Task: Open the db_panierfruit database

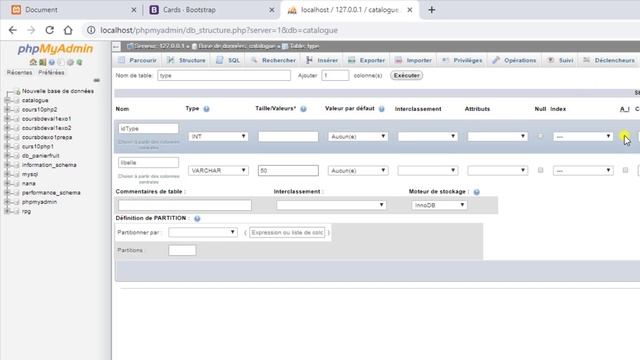Action: pyautogui.click(x=40, y=156)
